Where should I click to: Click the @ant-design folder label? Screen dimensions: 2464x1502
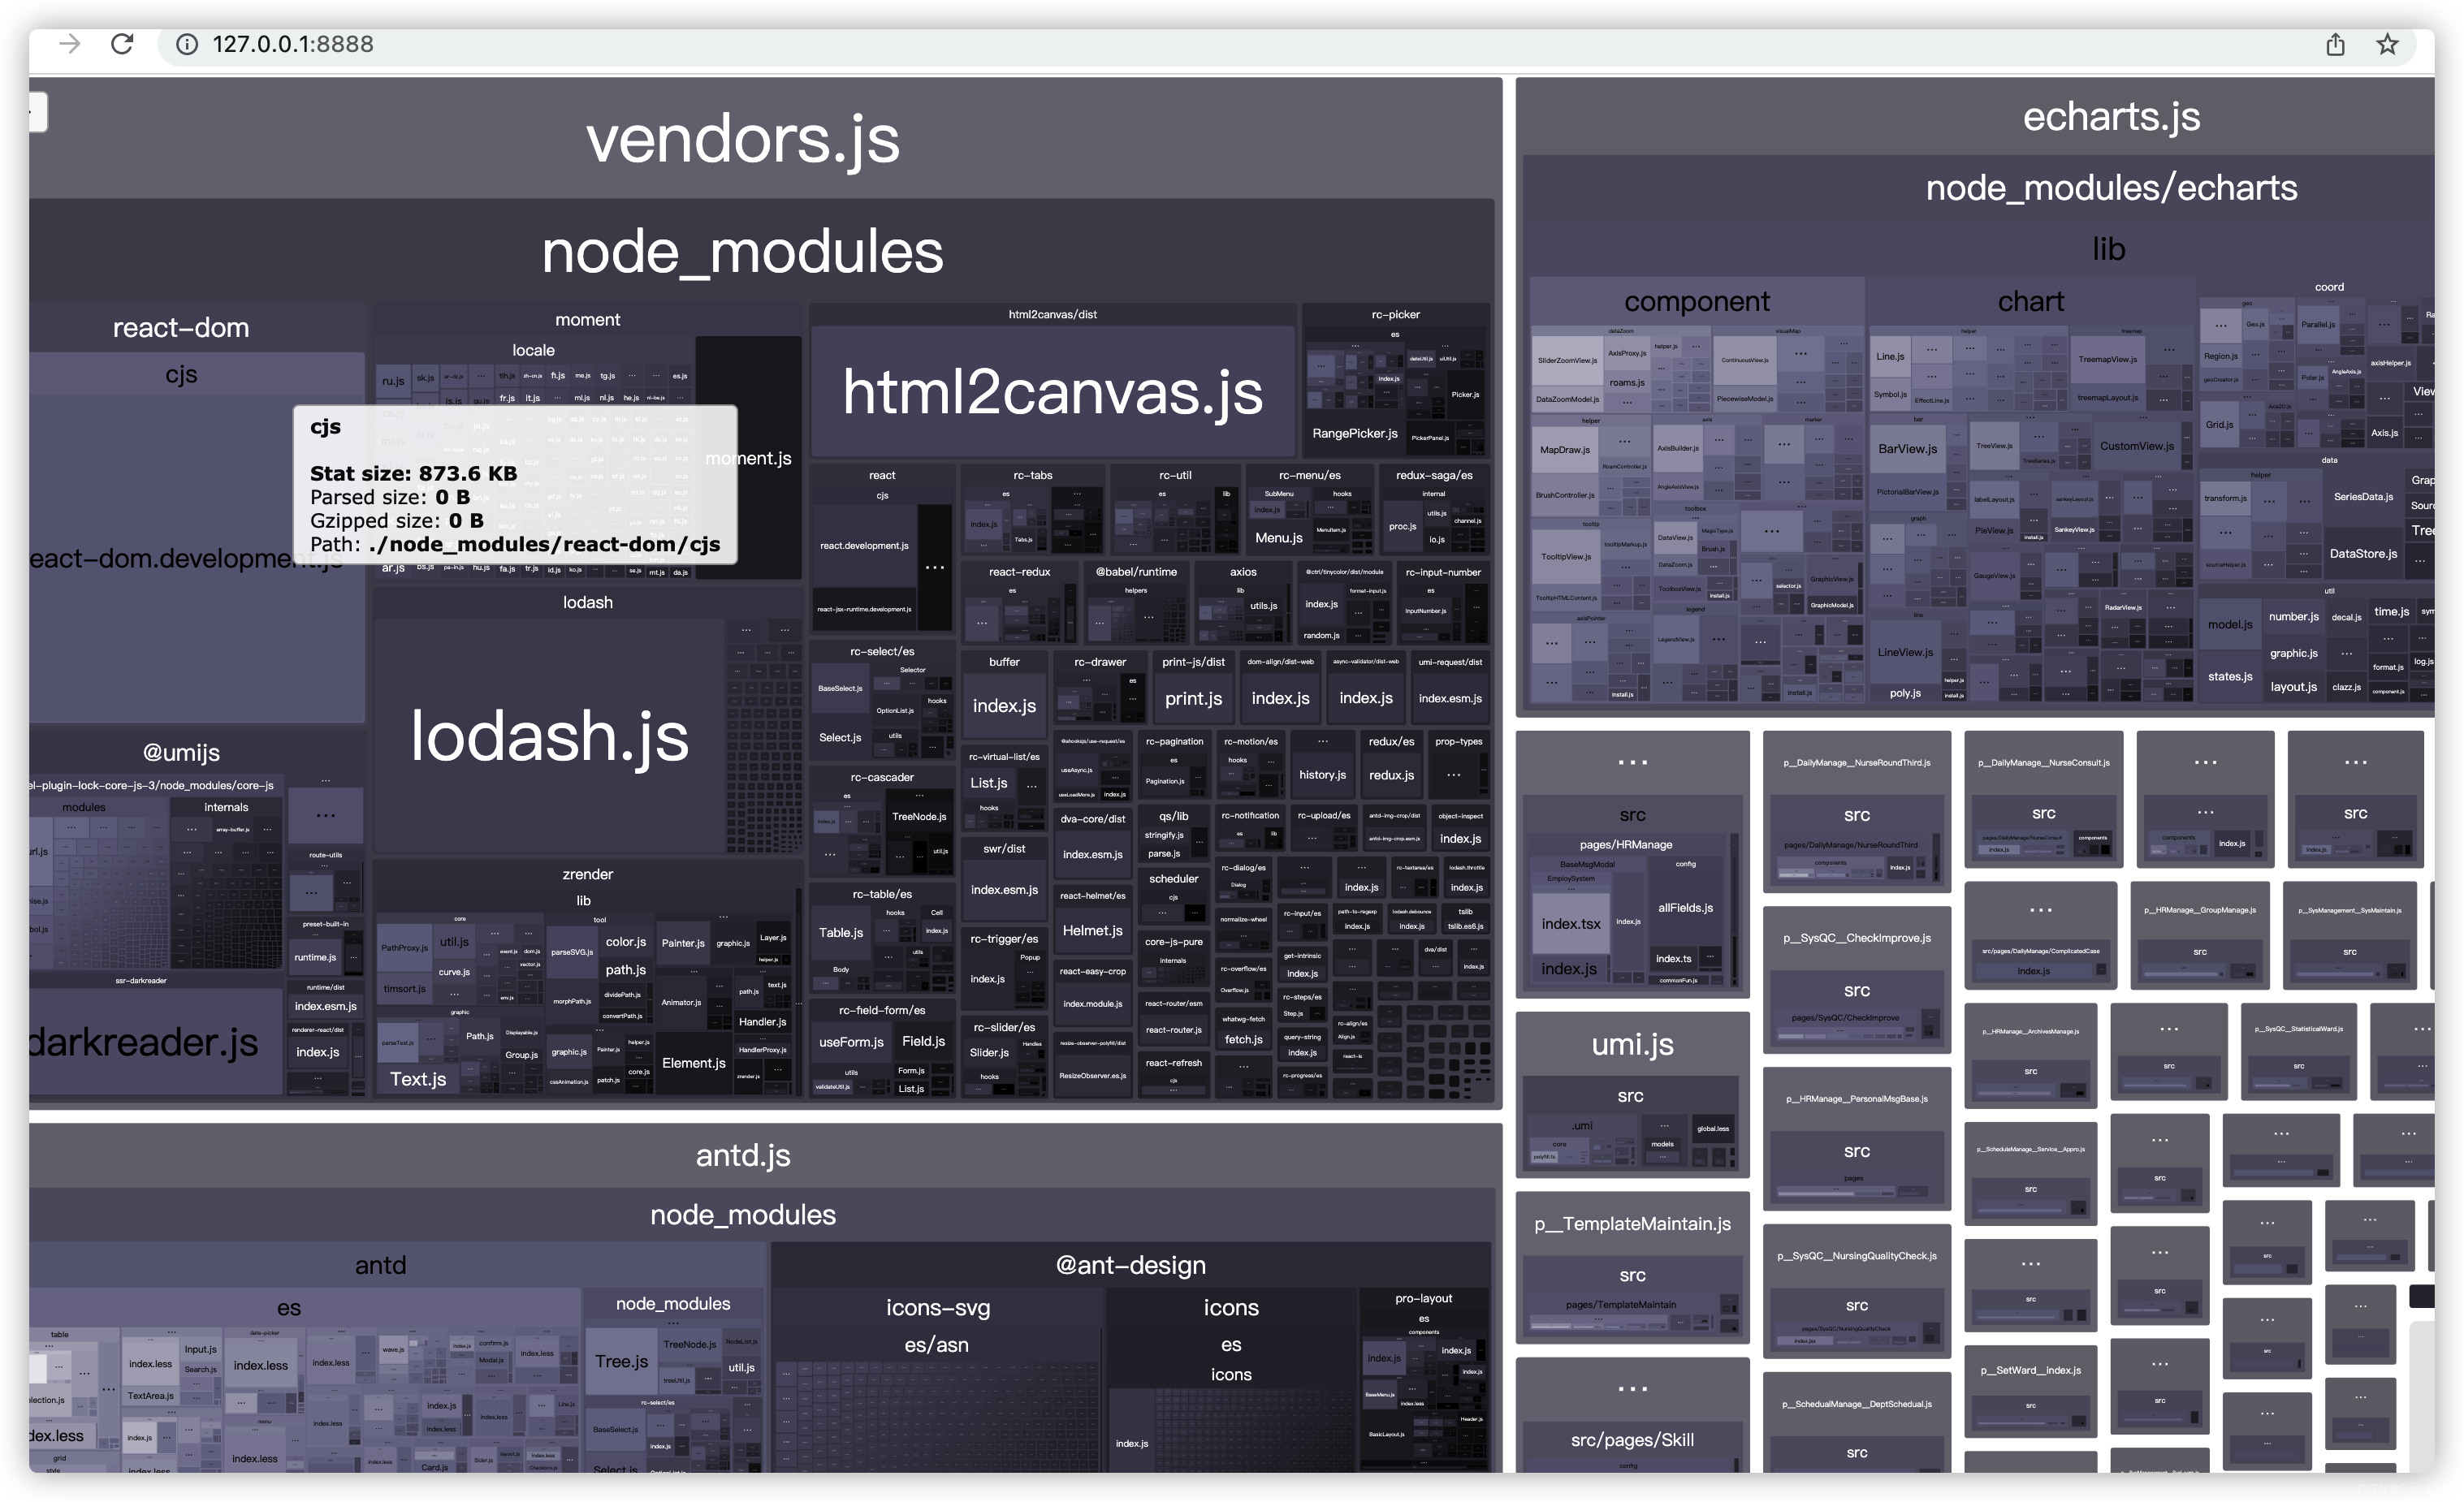[1130, 1266]
